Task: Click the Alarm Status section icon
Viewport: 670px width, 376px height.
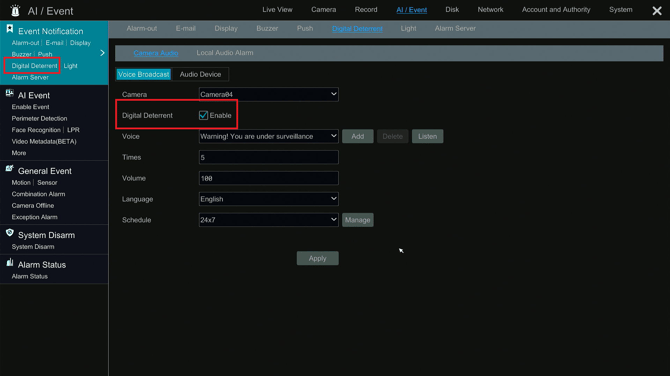Action: (9, 262)
